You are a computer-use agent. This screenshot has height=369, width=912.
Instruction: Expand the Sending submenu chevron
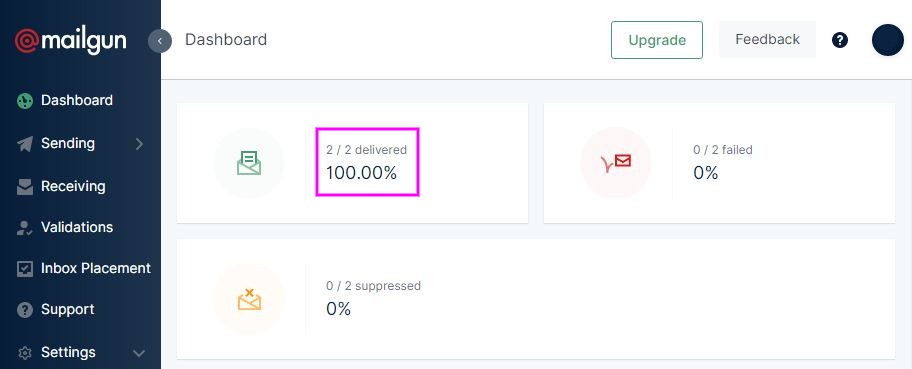coord(139,144)
